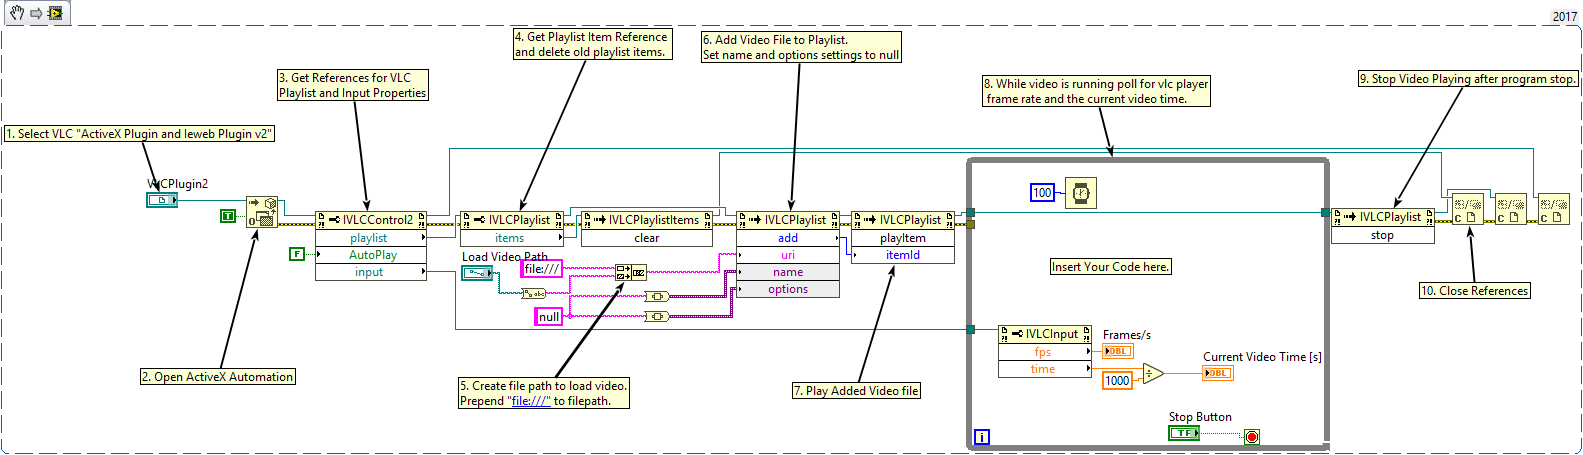Click the loop stop condition terminal
Viewport: 1583px width, 455px height.
tap(1251, 436)
